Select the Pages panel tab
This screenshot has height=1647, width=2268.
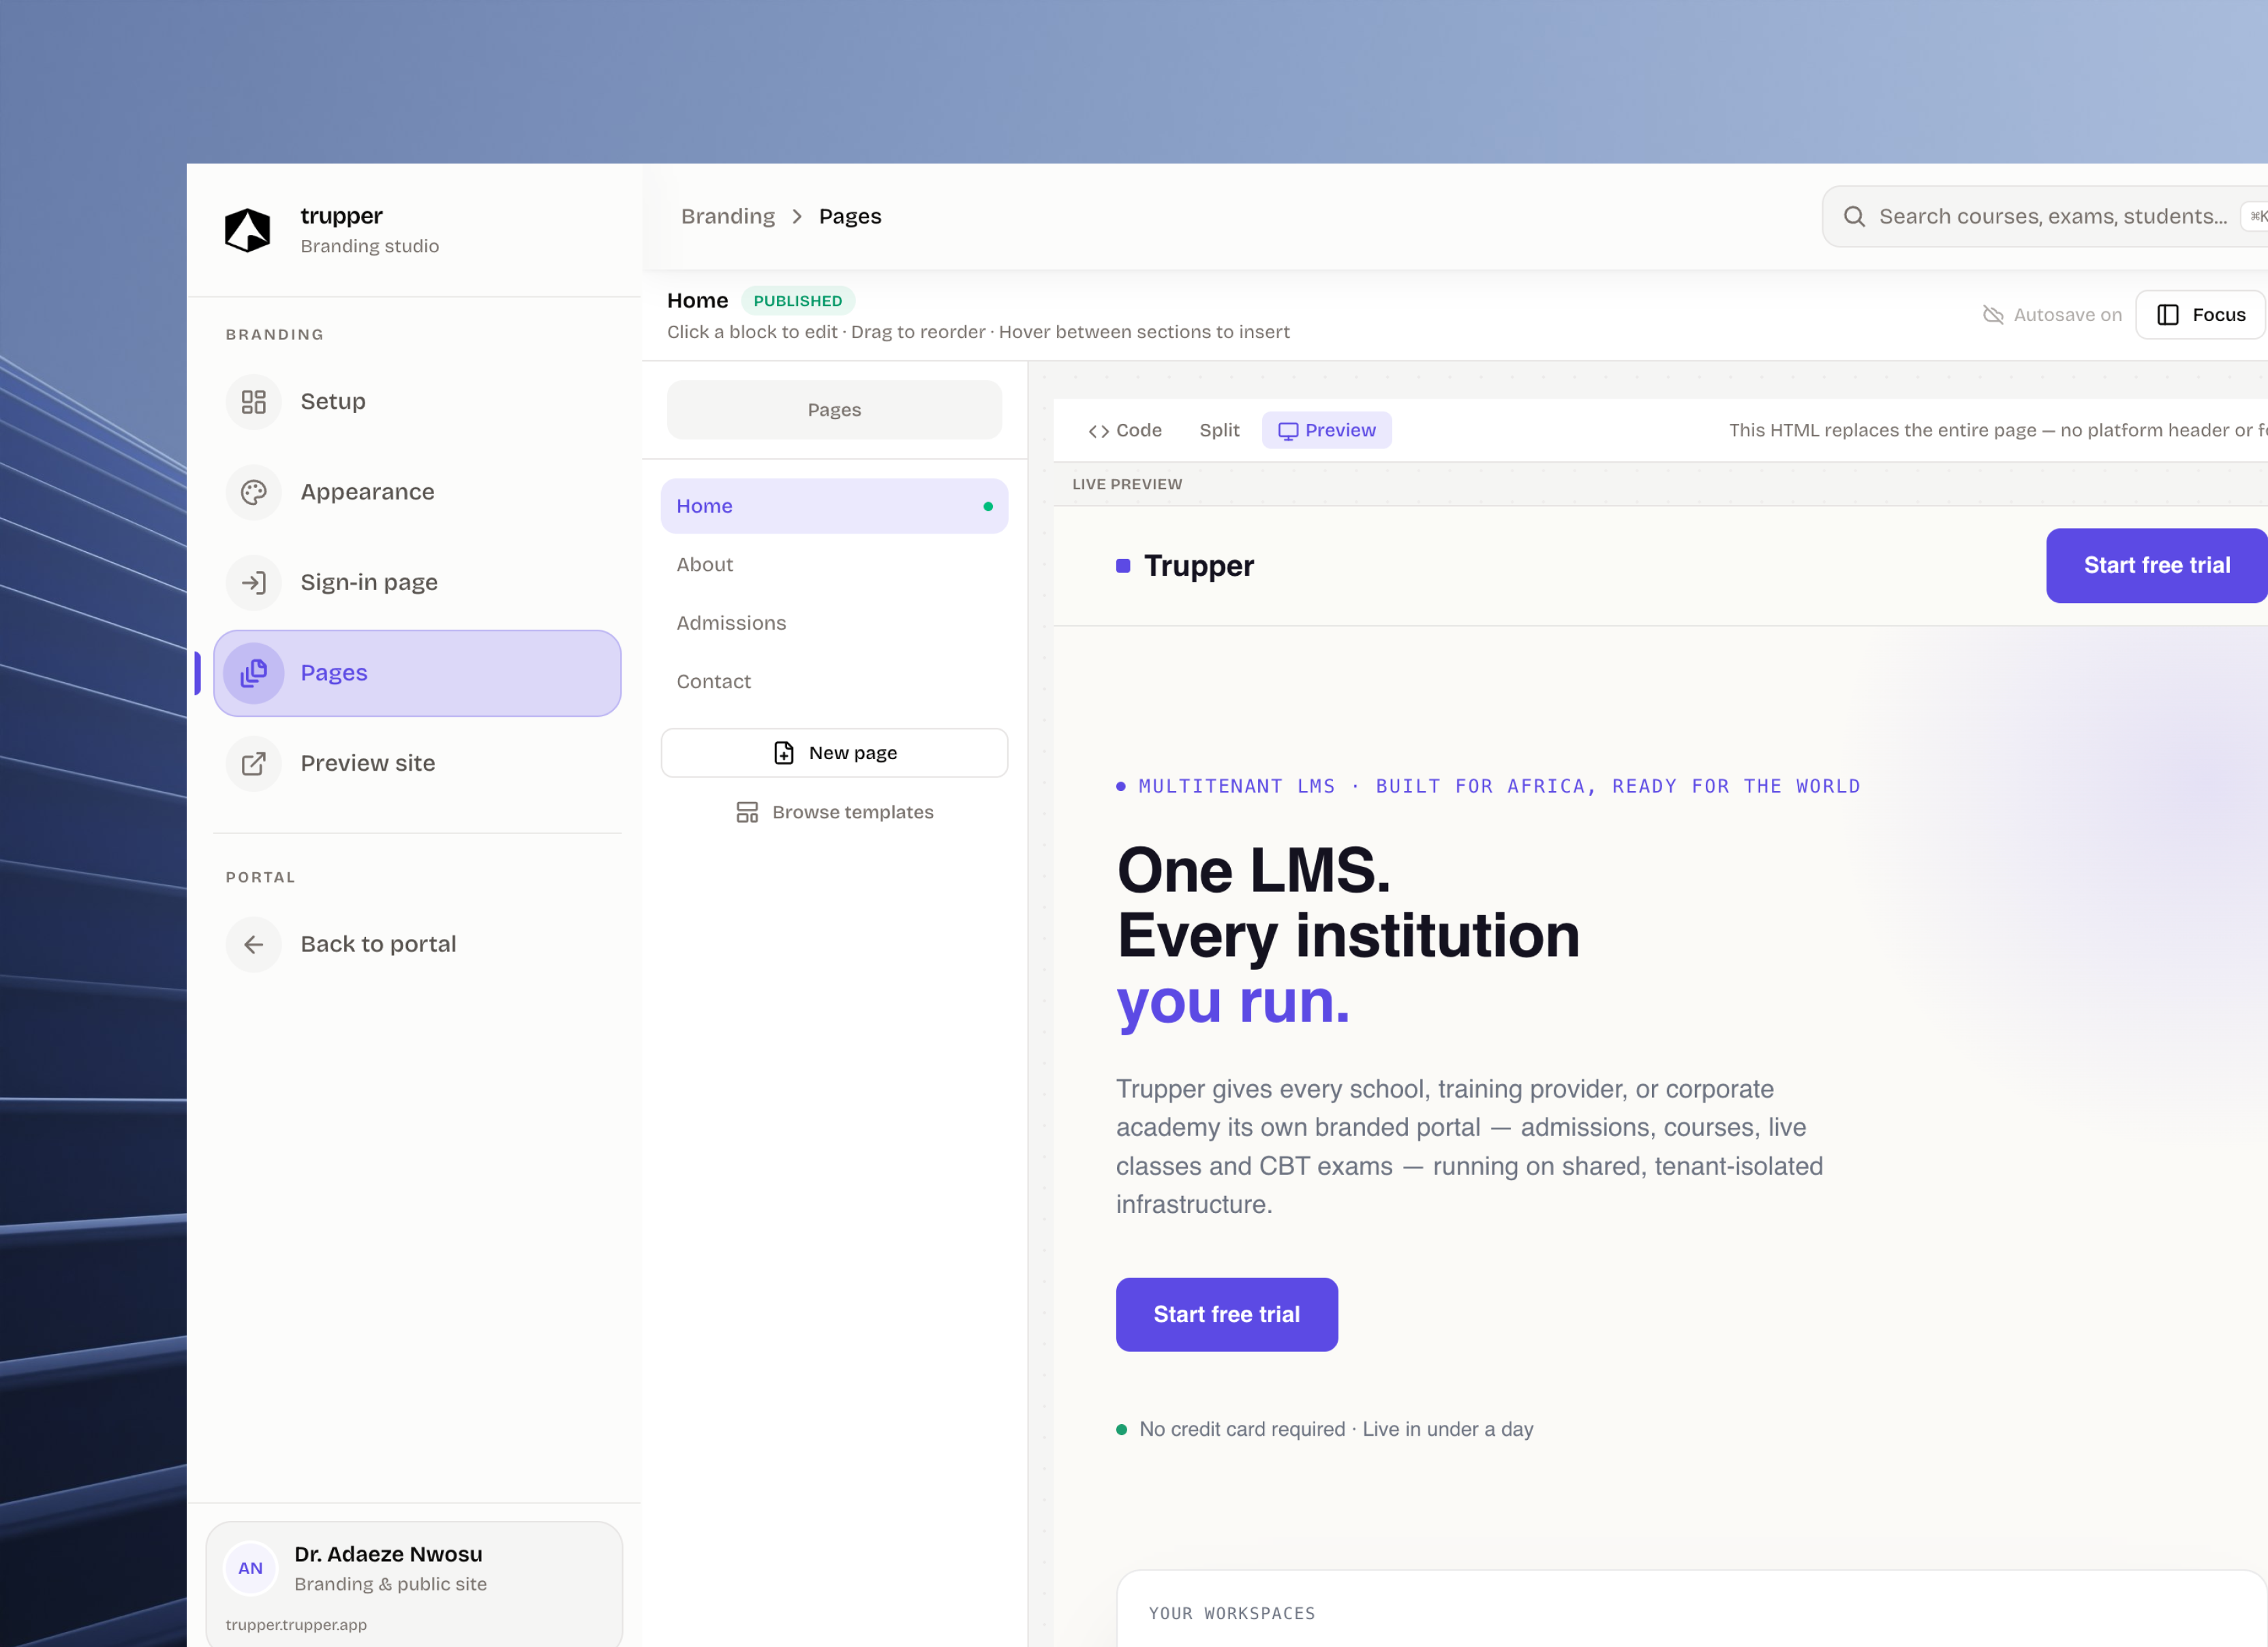pos(834,410)
